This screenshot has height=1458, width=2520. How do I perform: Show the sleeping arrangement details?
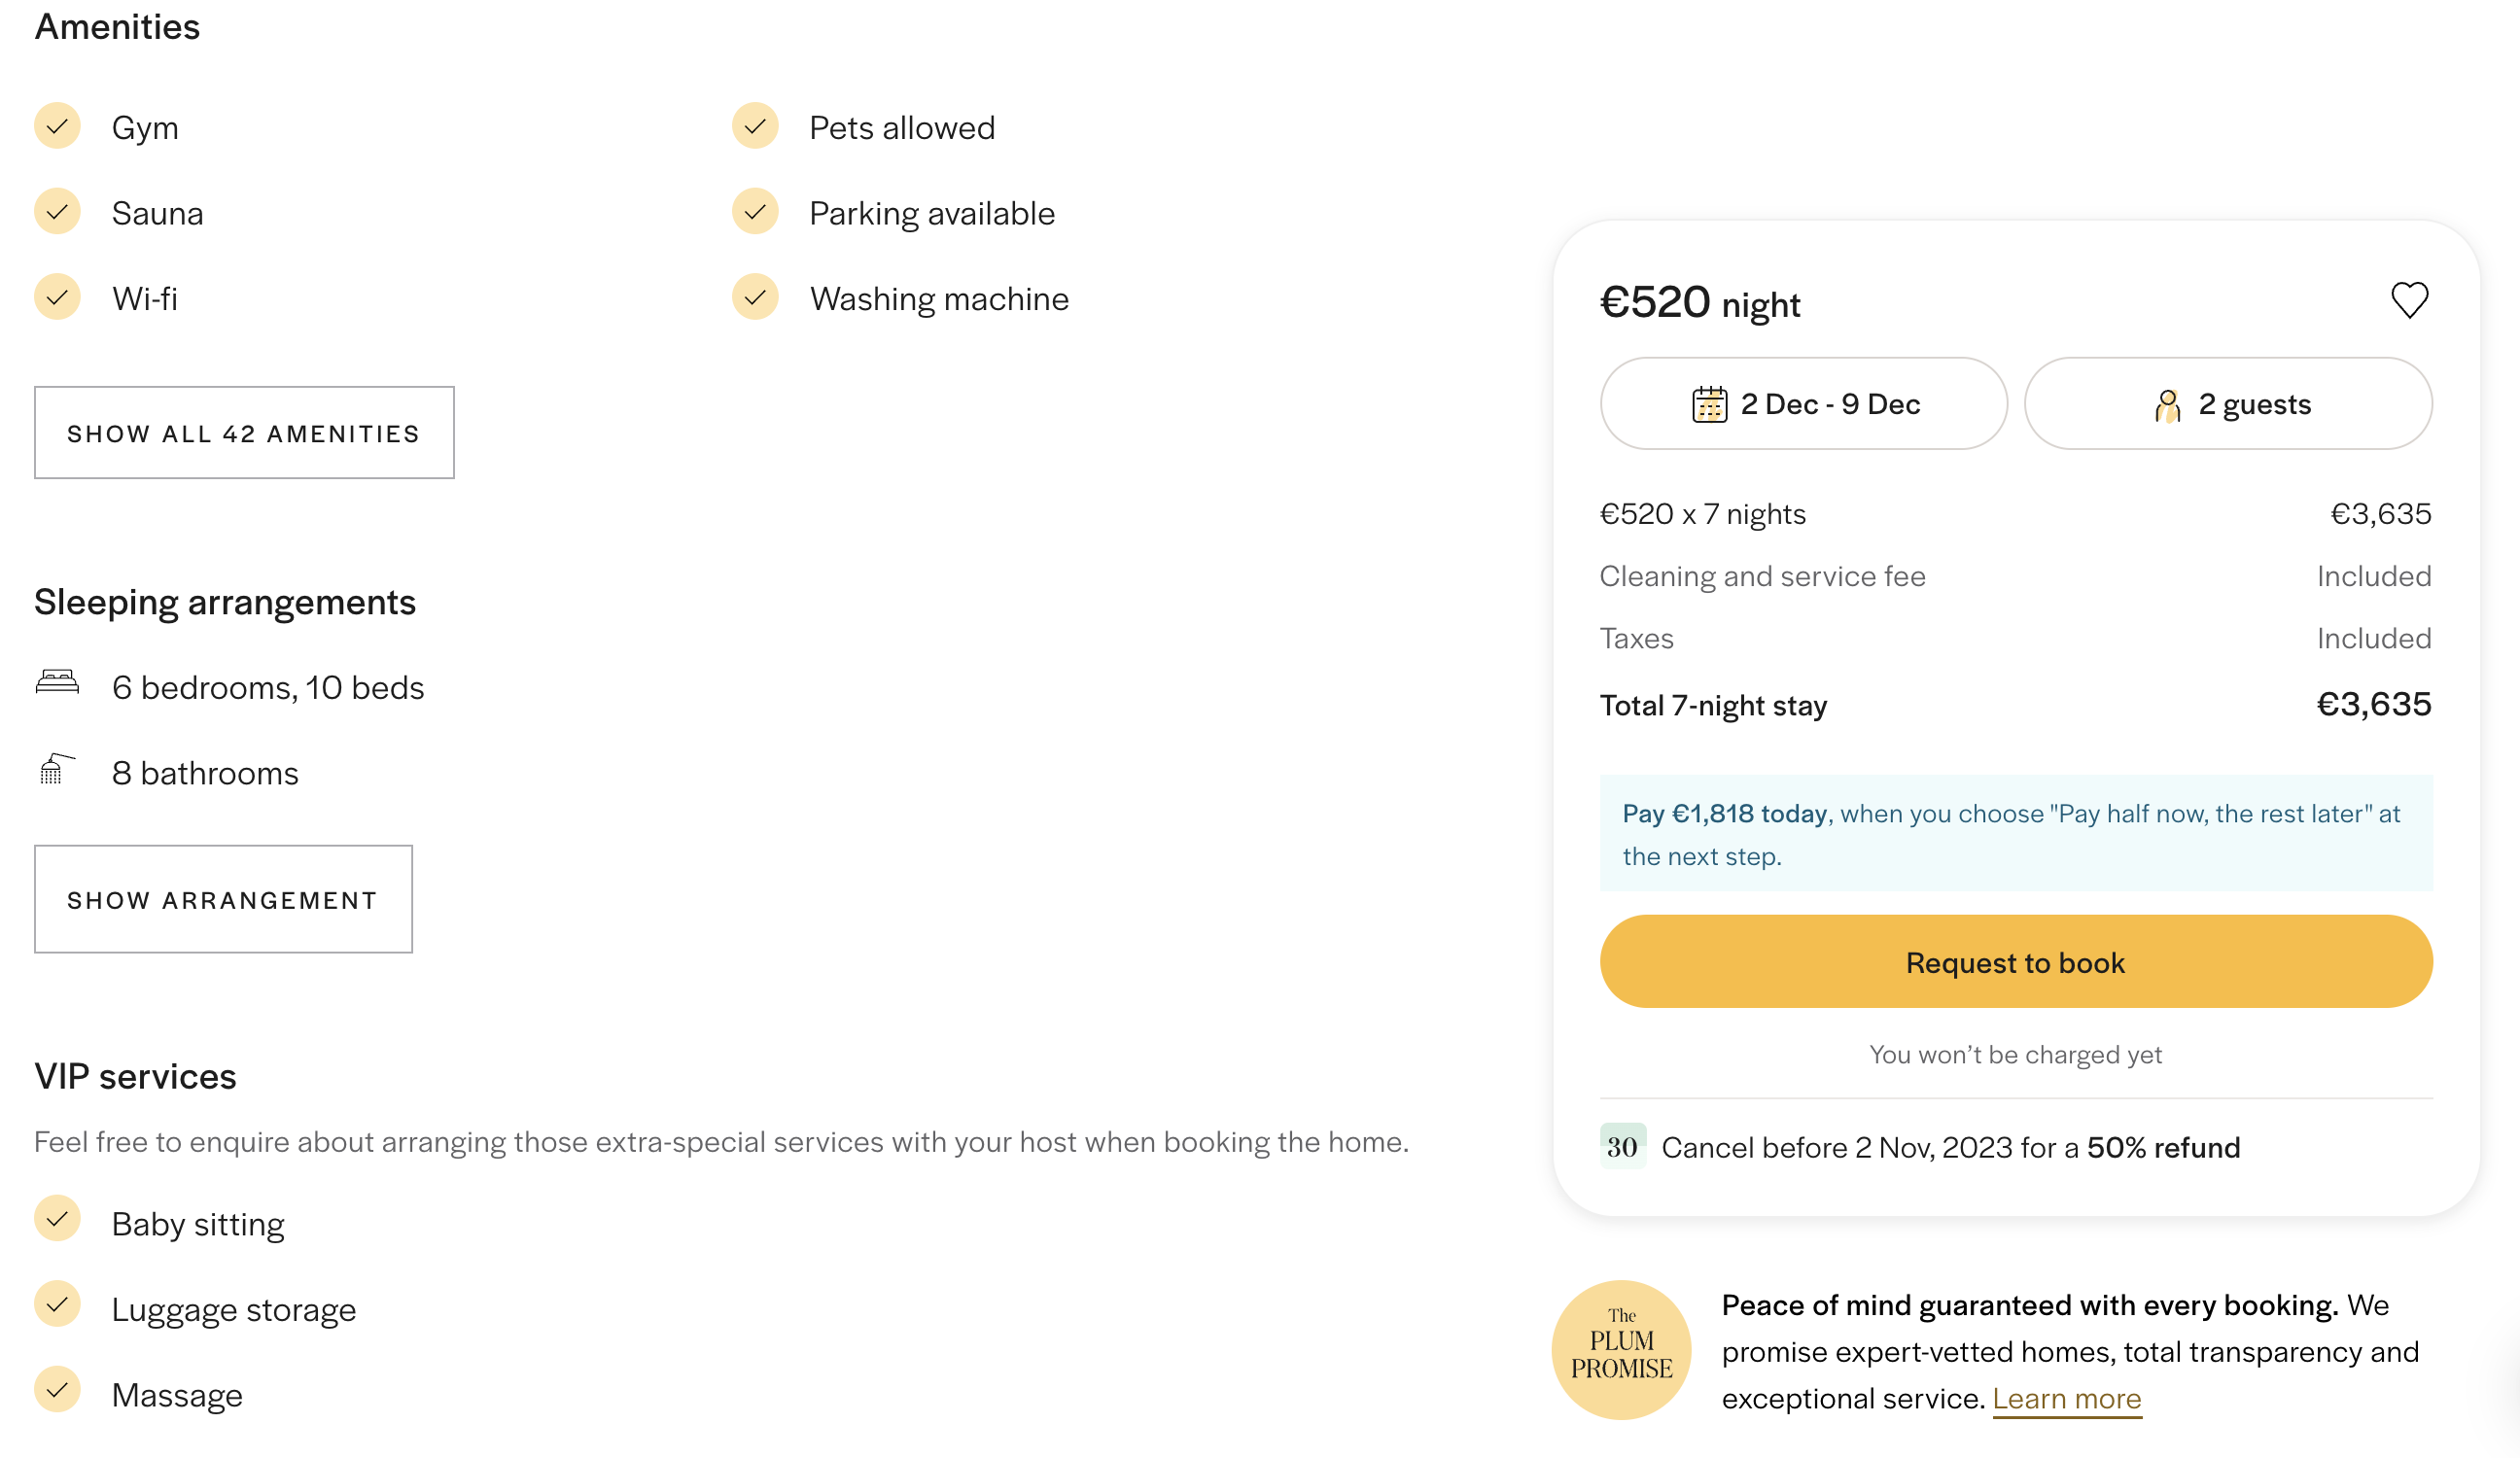tap(223, 899)
